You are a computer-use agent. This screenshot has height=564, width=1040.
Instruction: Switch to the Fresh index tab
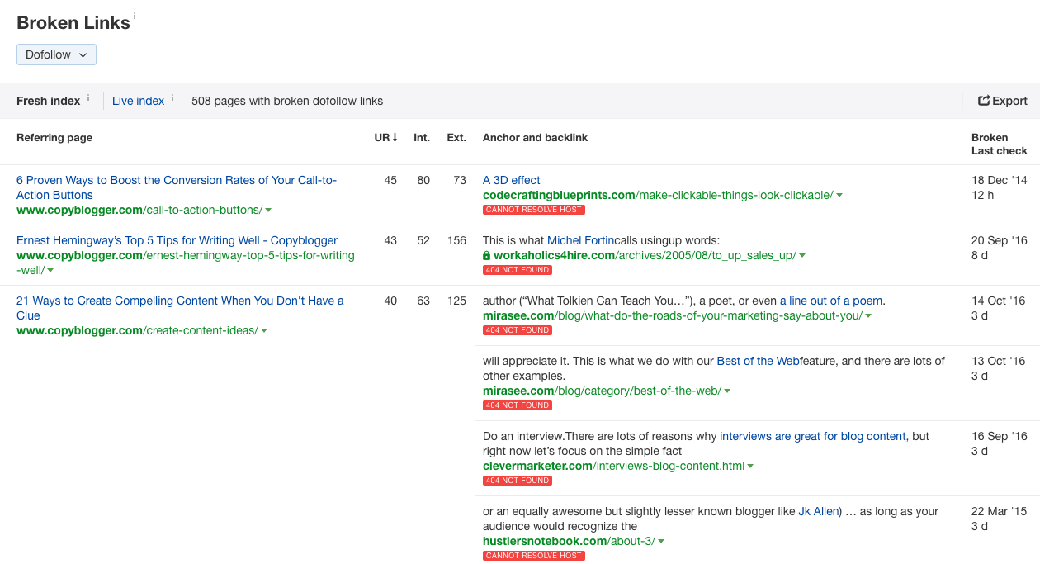point(48,101)
